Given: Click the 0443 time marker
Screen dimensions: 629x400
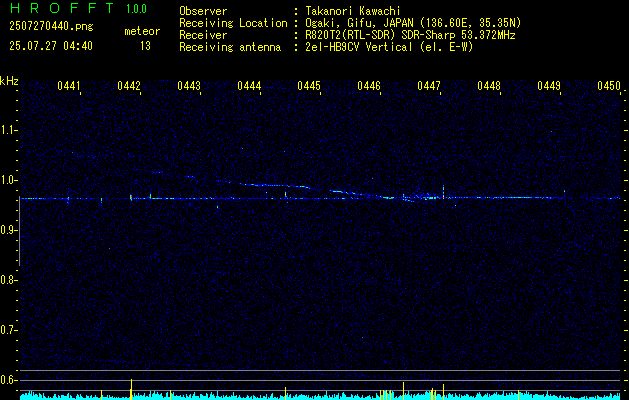Looking at the screenshot, I should click(189, 86).
